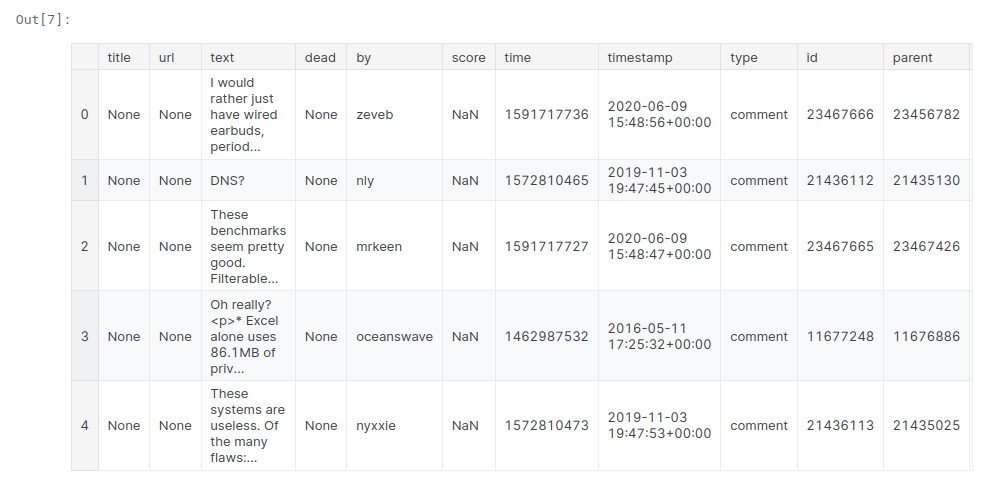Select the 'oceanswave' author cell
This screenshot has height=477, width=984.
coord(395,337)
